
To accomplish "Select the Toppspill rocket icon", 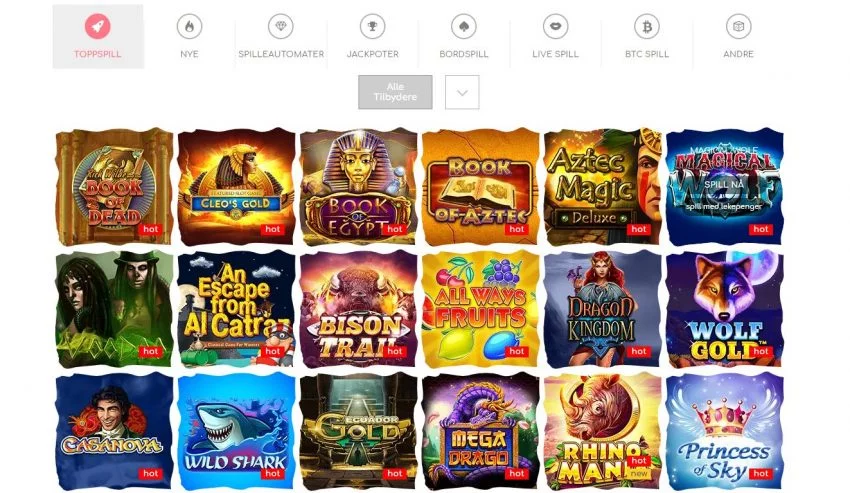I will pyautogui.click(x=98, y=26).
